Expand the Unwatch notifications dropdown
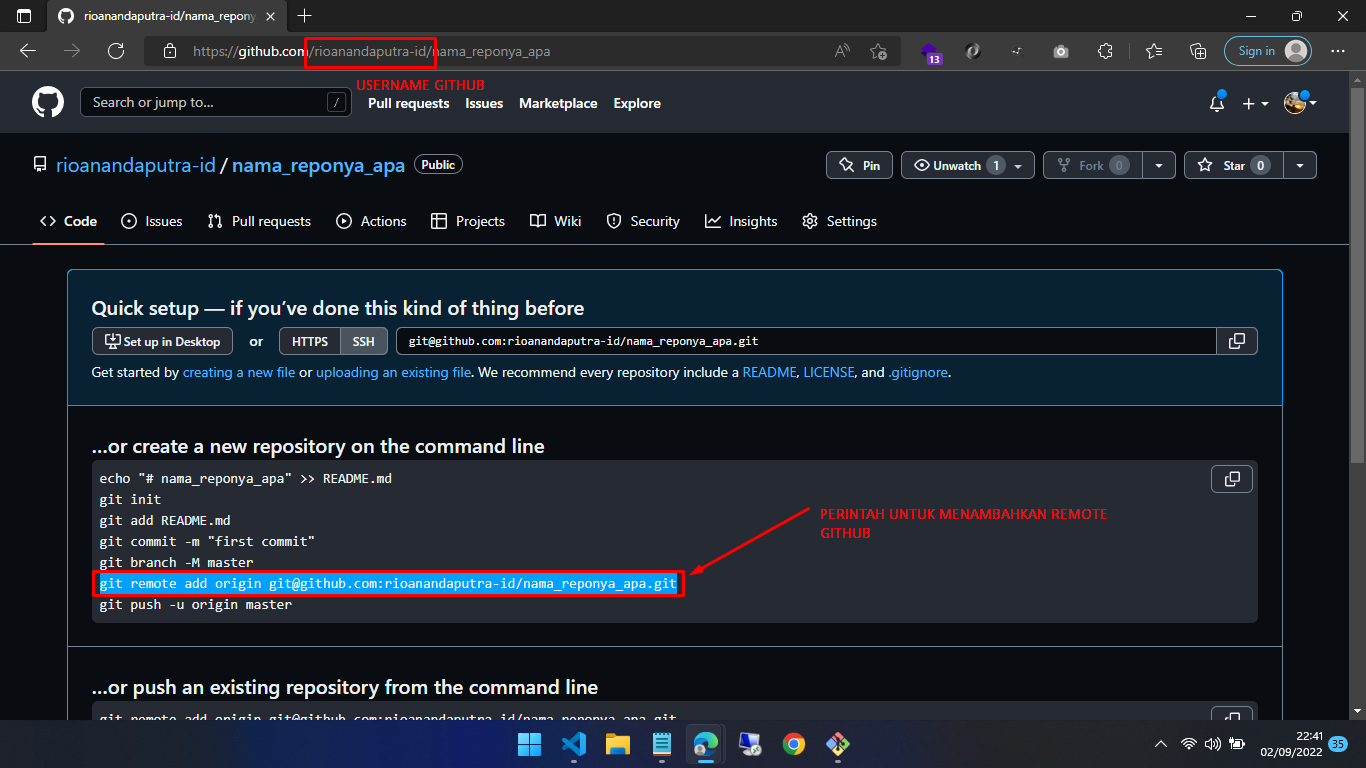Viewport: 1366px width, 768px height. tap(968, 165)
